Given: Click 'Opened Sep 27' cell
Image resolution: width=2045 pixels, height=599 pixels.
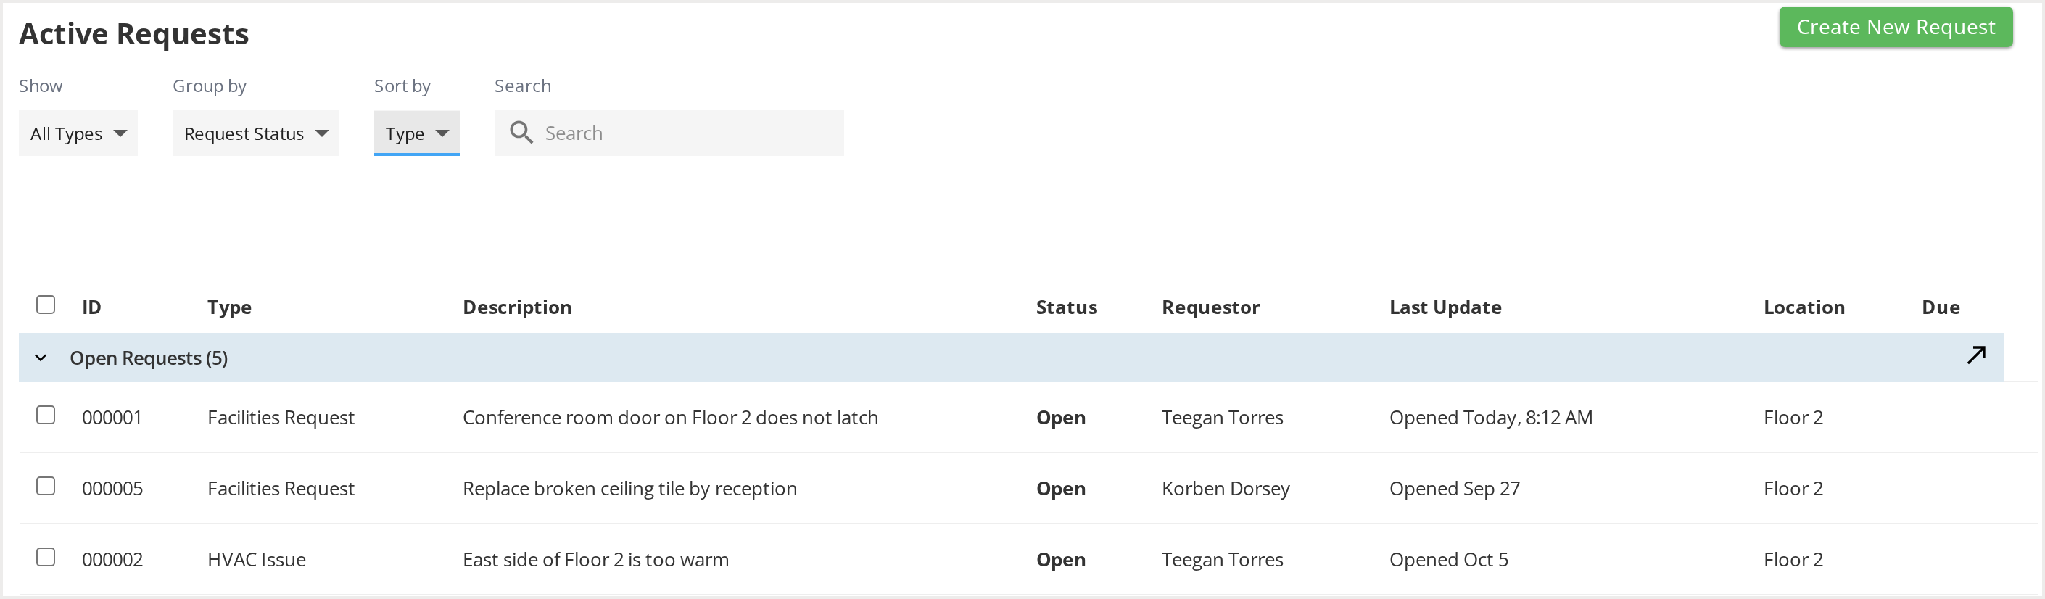Looking at the screenshot, I should (1454, 488).
